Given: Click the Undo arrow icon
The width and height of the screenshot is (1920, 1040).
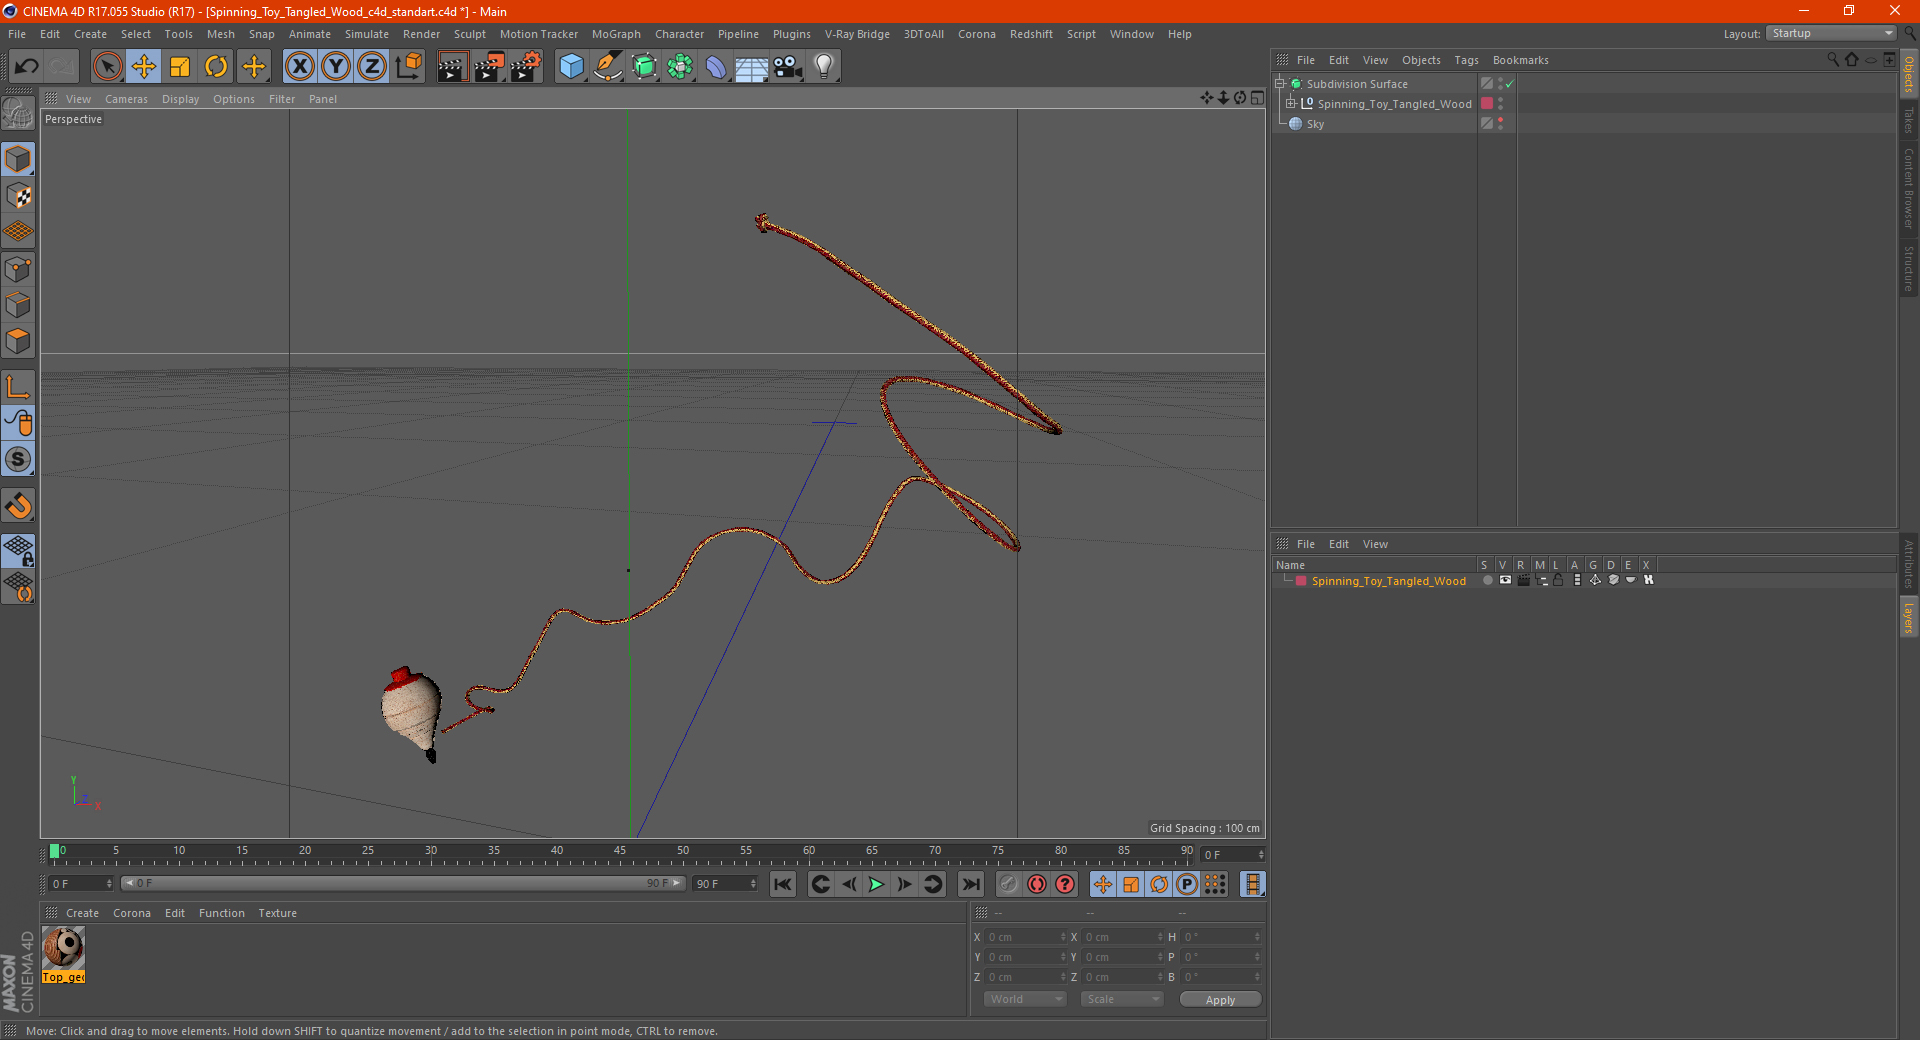Looking at the screenshot, I should point(26,67).
